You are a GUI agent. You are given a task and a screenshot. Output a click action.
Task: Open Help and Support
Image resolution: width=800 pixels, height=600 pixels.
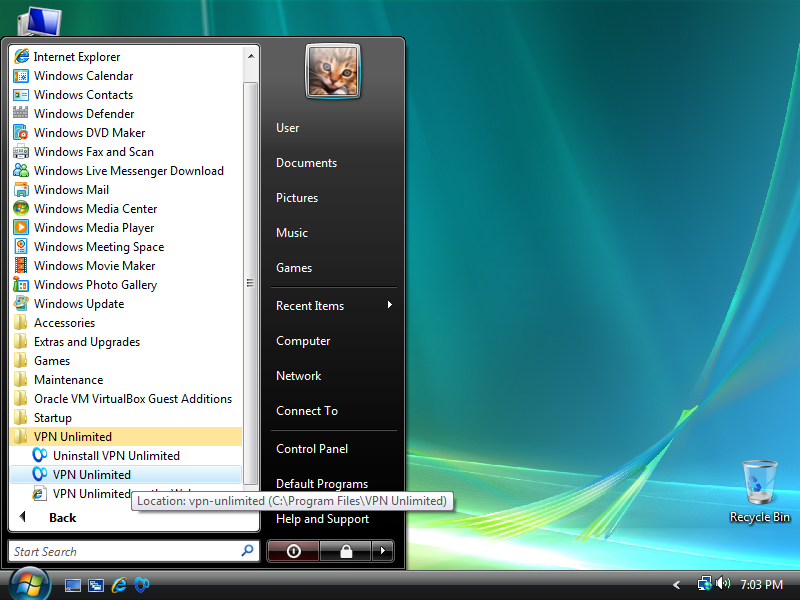click(x=322, y=519)
